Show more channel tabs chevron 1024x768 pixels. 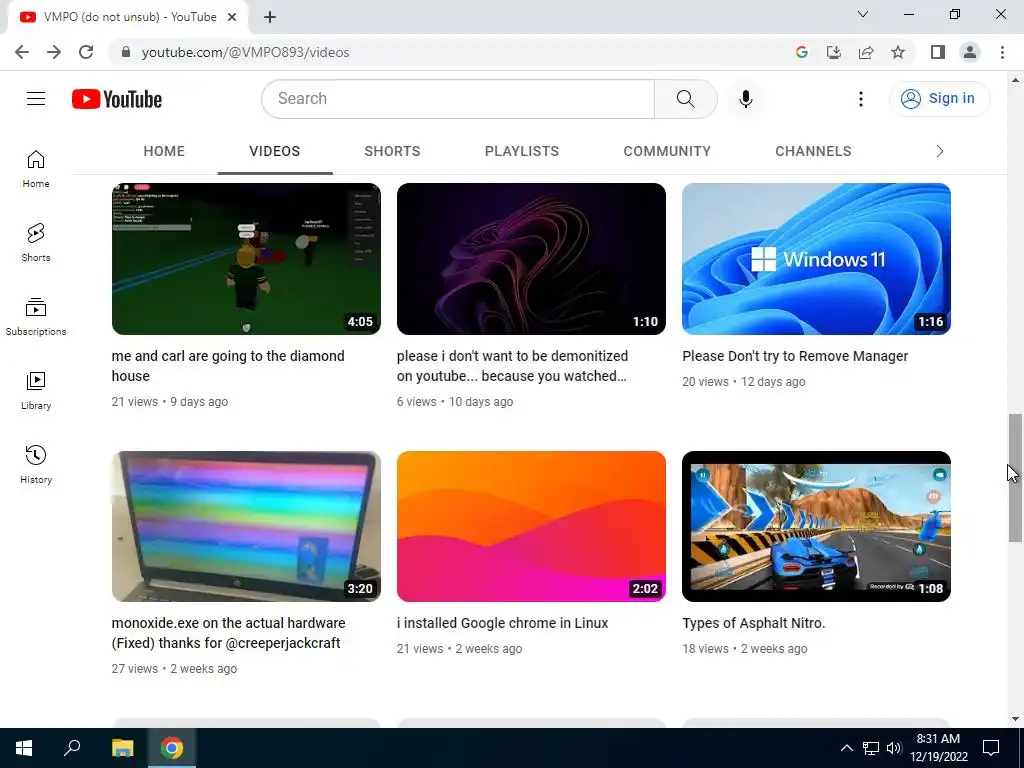pyautogui.click(x=940, y=152)
